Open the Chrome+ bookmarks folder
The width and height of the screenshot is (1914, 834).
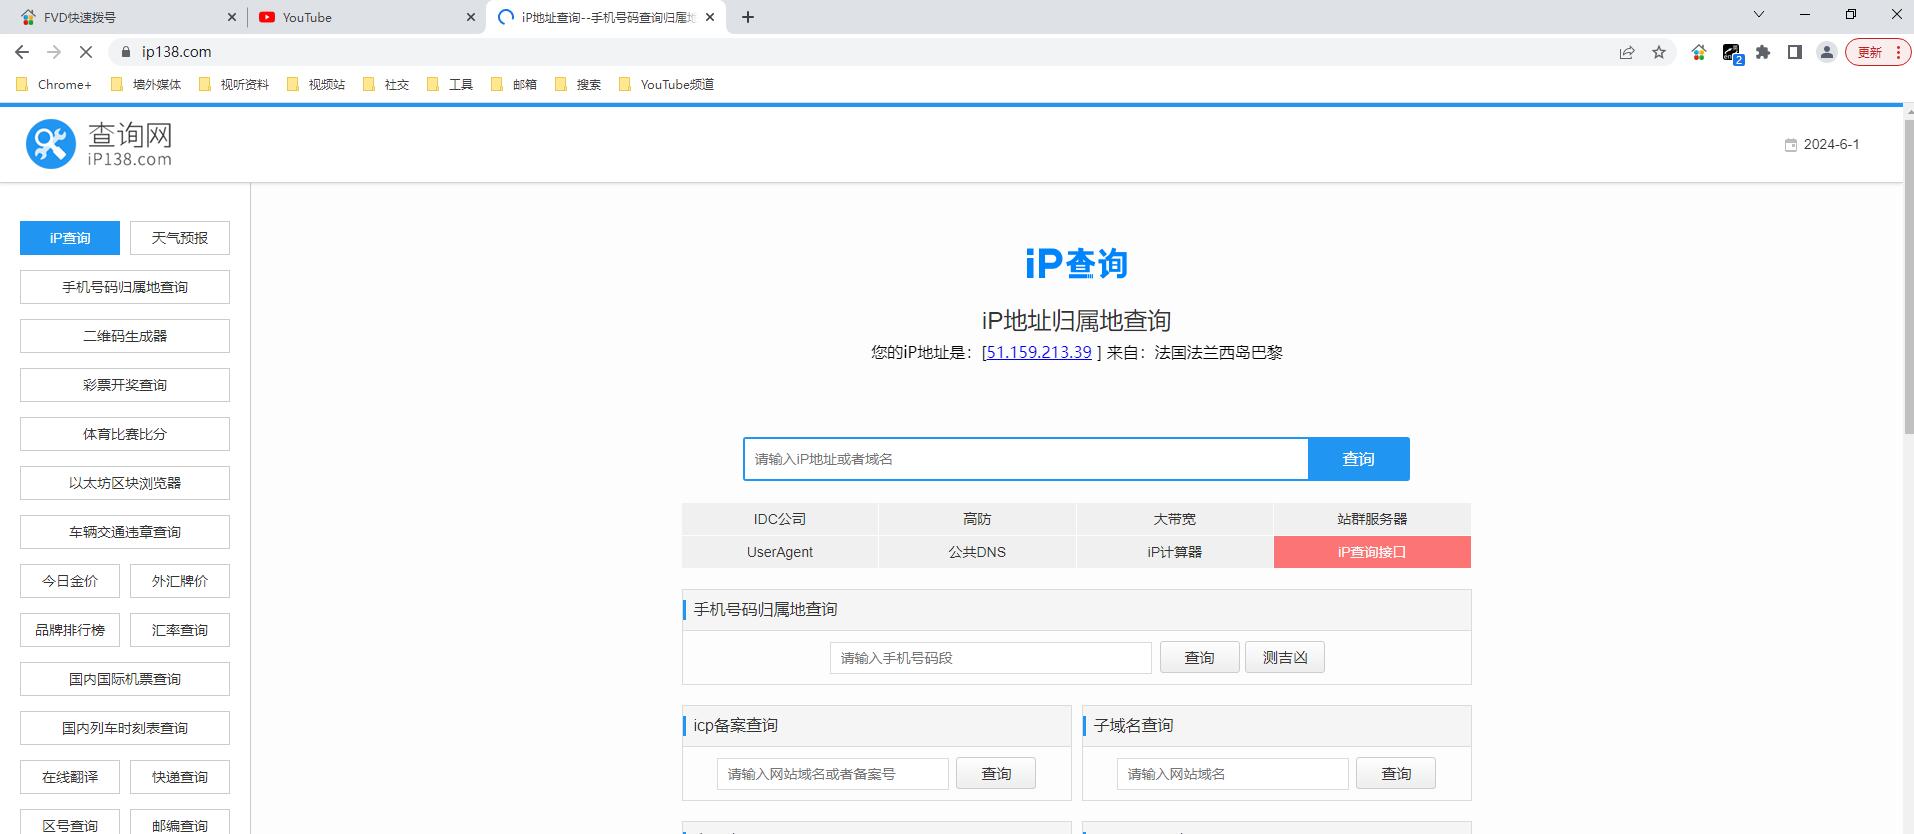point(54,85)
